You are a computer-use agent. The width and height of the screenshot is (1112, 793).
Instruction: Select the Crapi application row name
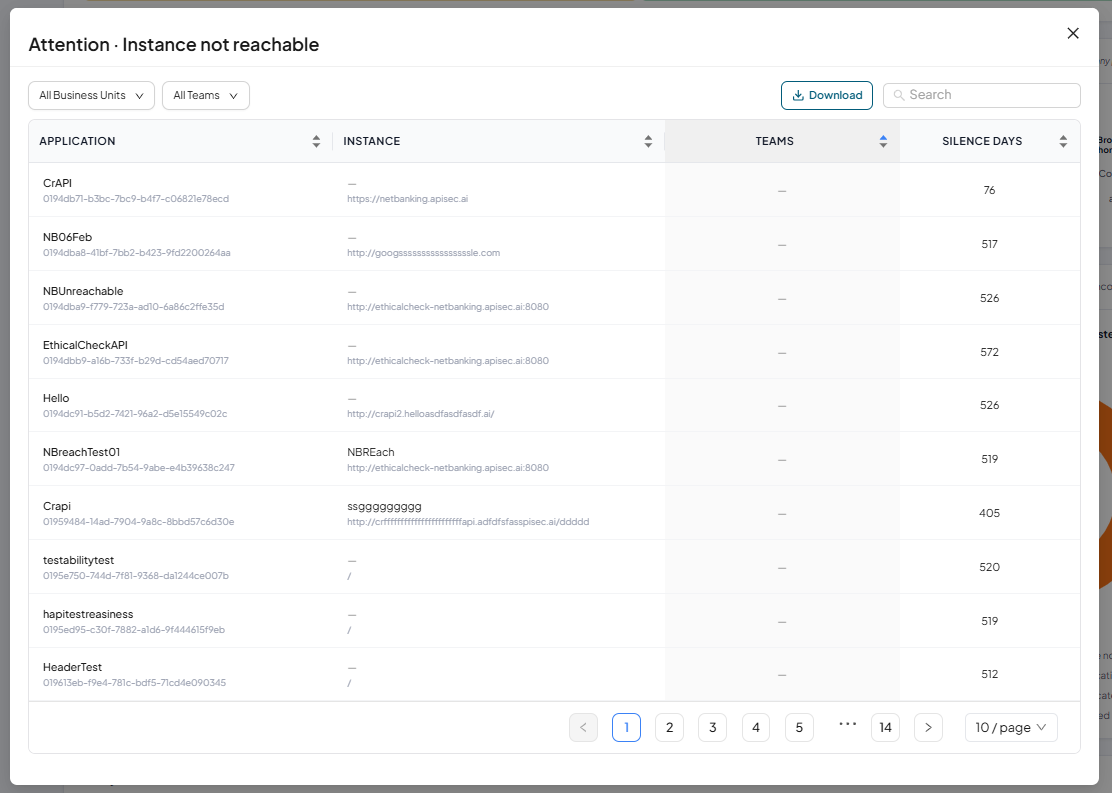click(57, 506)
